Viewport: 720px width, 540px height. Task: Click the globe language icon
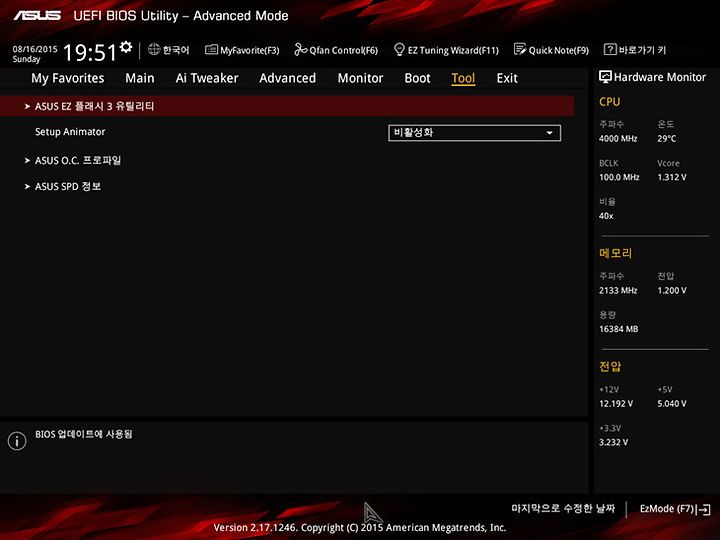coord(154,49)
